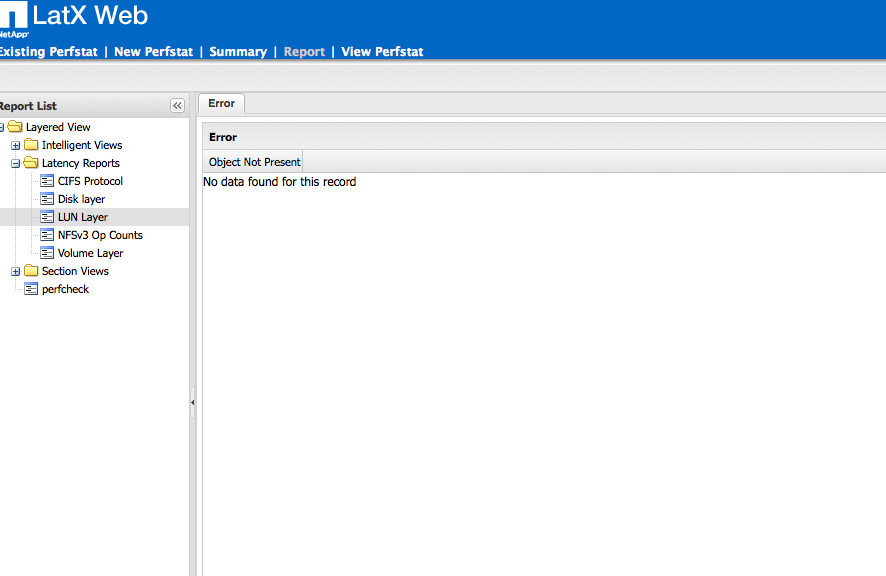
Task: Click the 'No data found for this record' text
Action: point(280,182)
